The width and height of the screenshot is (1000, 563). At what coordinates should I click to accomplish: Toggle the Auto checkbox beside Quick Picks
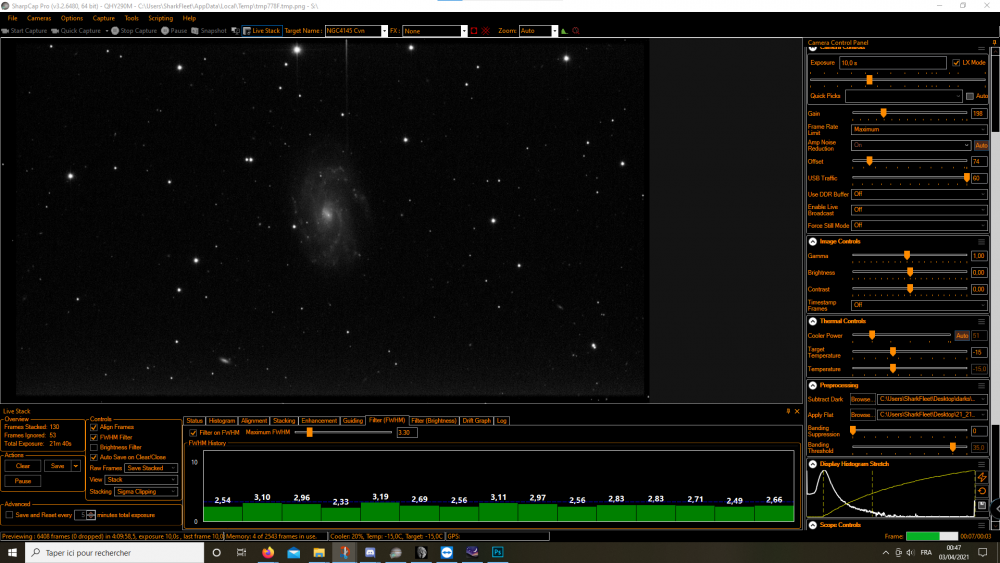click(x=970, y=96)
